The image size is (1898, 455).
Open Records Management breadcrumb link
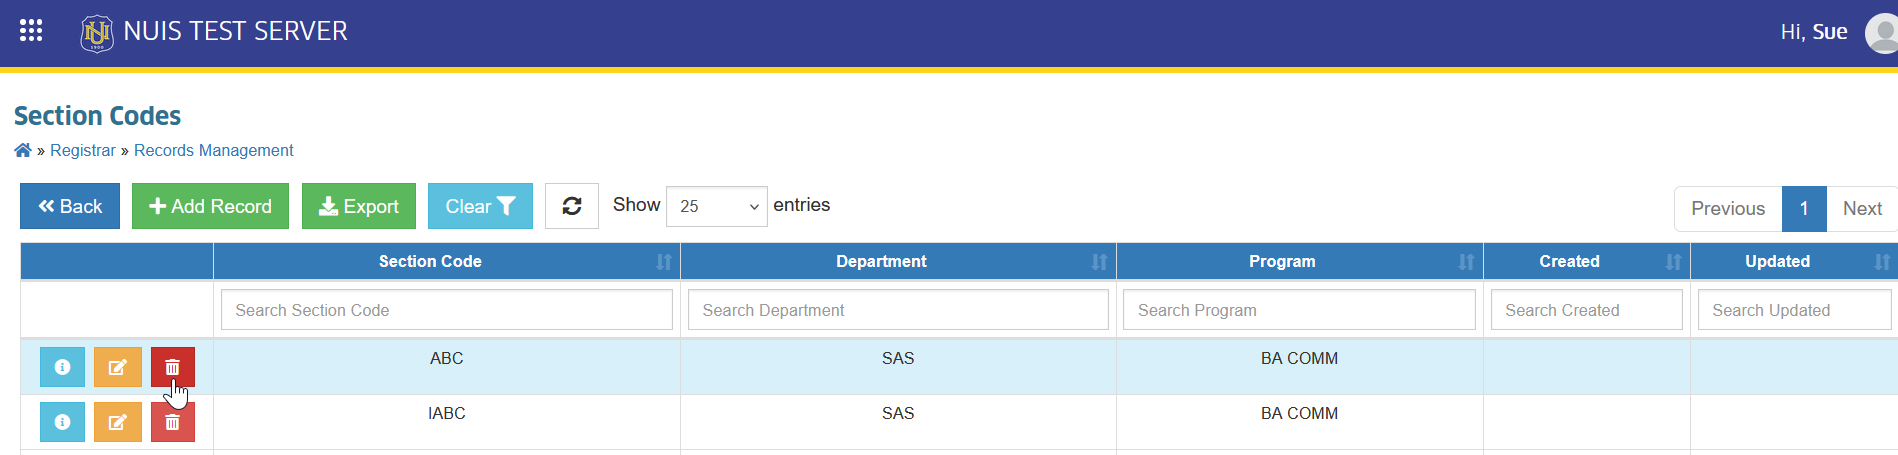click(x=214, y=150)
